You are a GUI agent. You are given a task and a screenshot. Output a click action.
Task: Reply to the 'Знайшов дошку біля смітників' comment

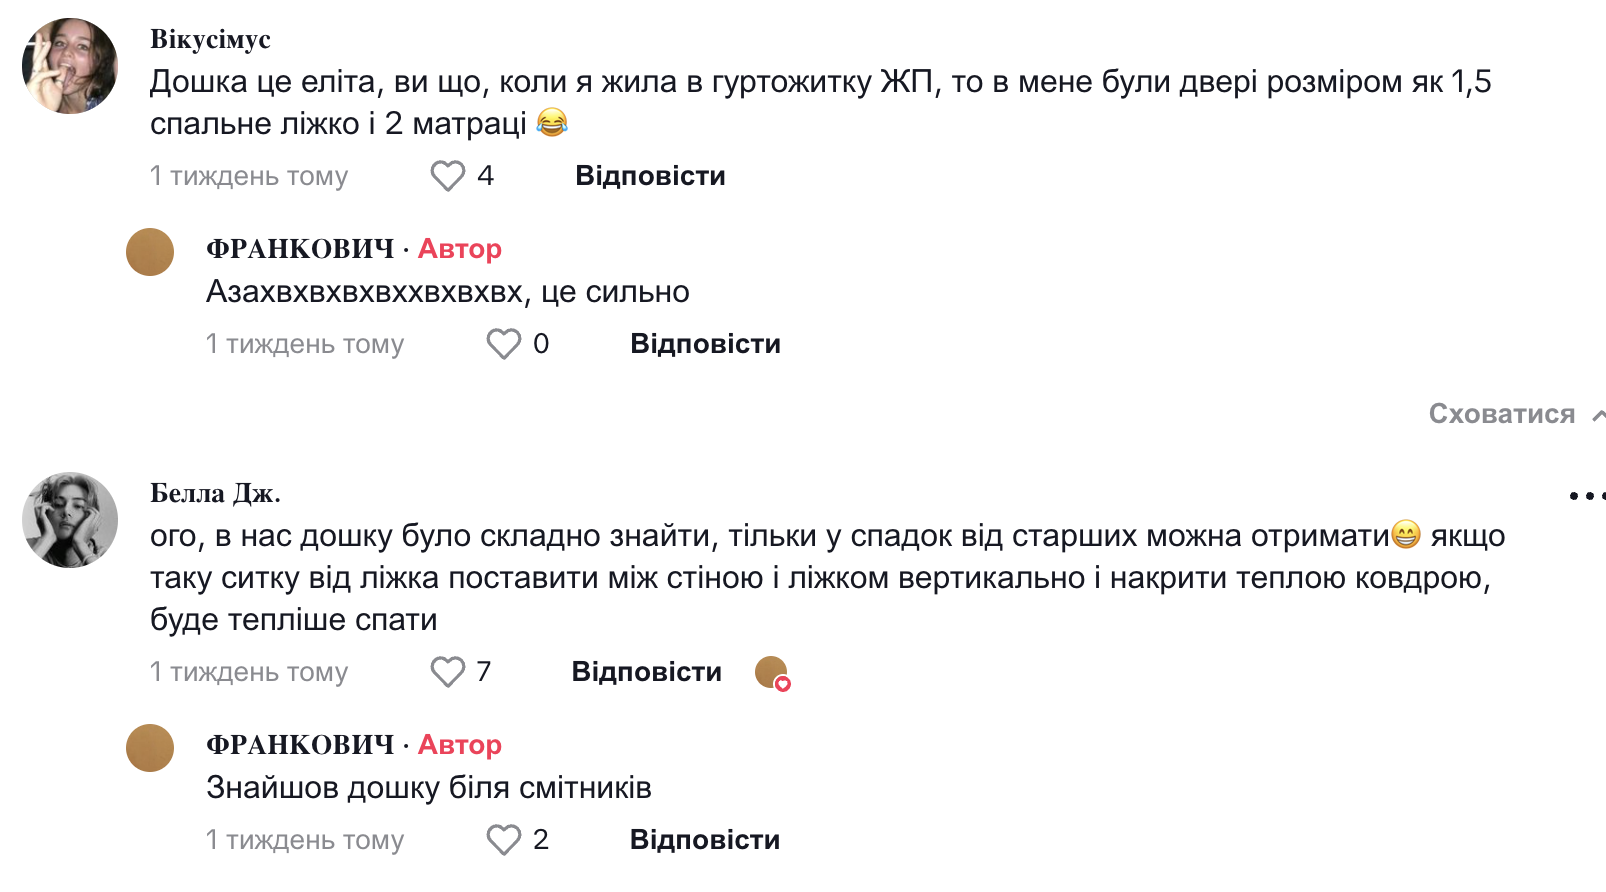coord(705,840)
